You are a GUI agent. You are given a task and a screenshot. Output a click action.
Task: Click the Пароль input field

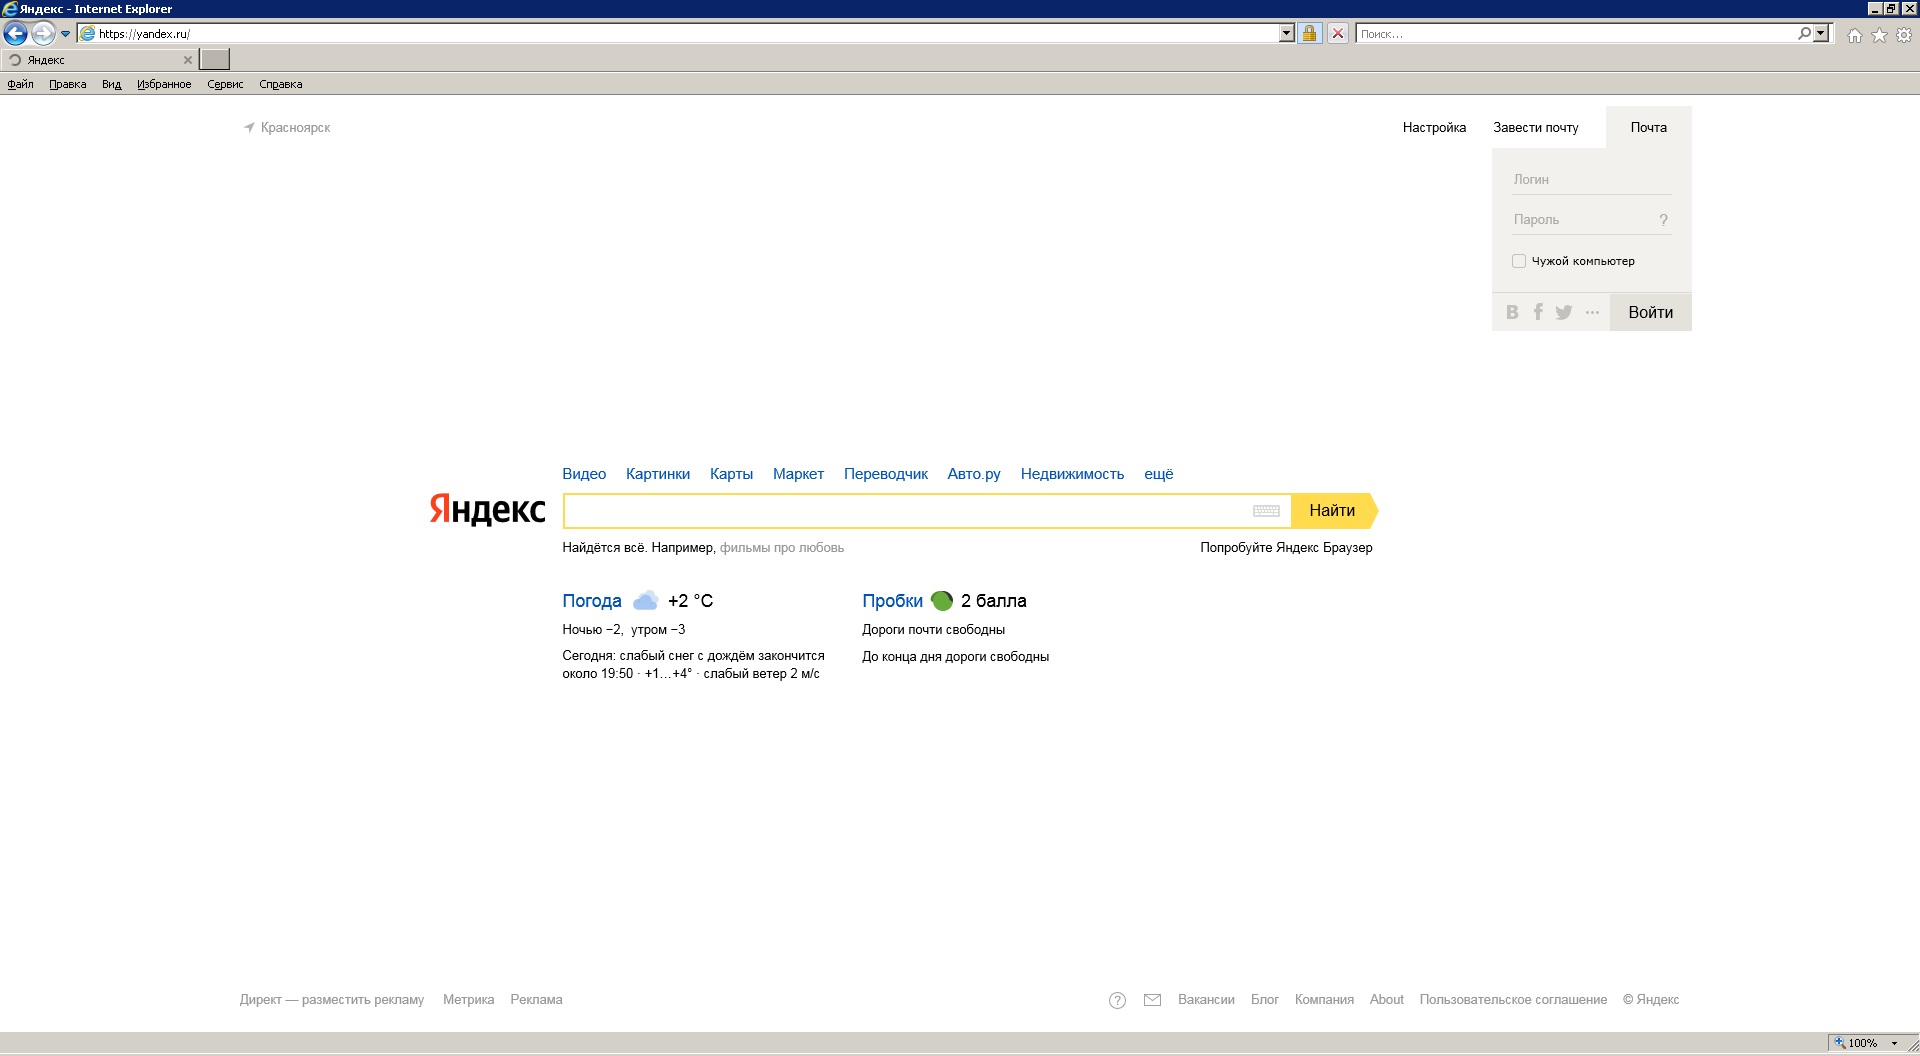(1582, 220)
